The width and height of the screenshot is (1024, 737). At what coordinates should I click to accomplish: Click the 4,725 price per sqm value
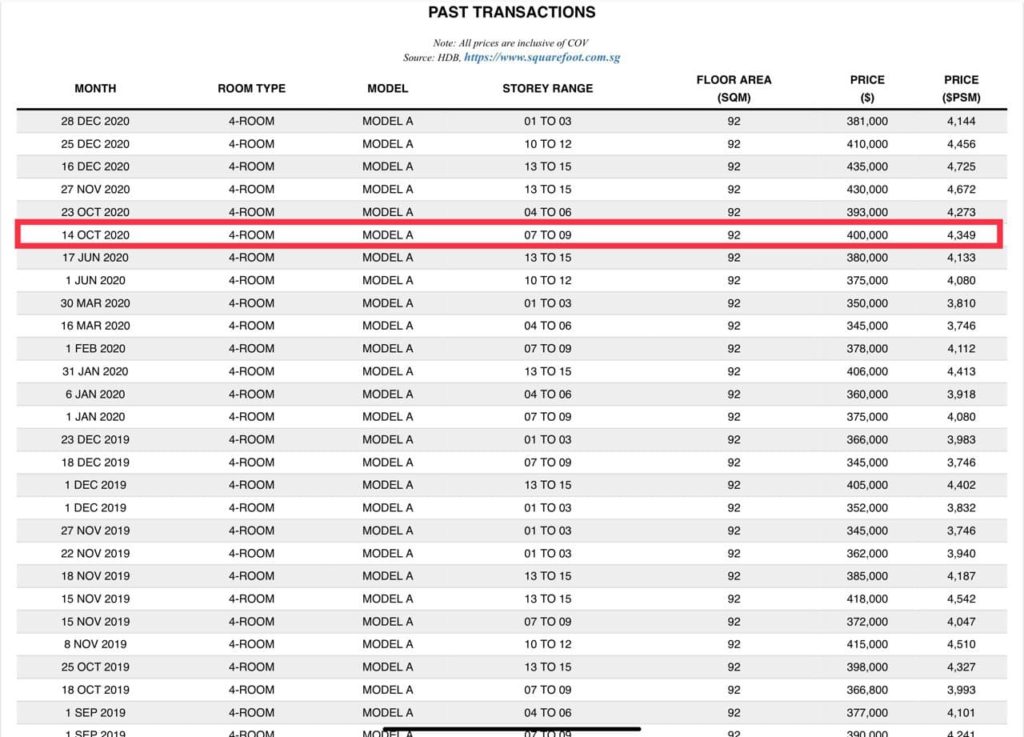tap(961, 167)
